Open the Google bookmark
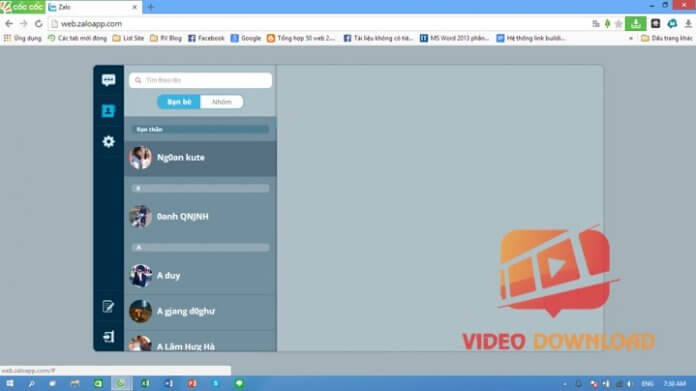 point(246,38)
